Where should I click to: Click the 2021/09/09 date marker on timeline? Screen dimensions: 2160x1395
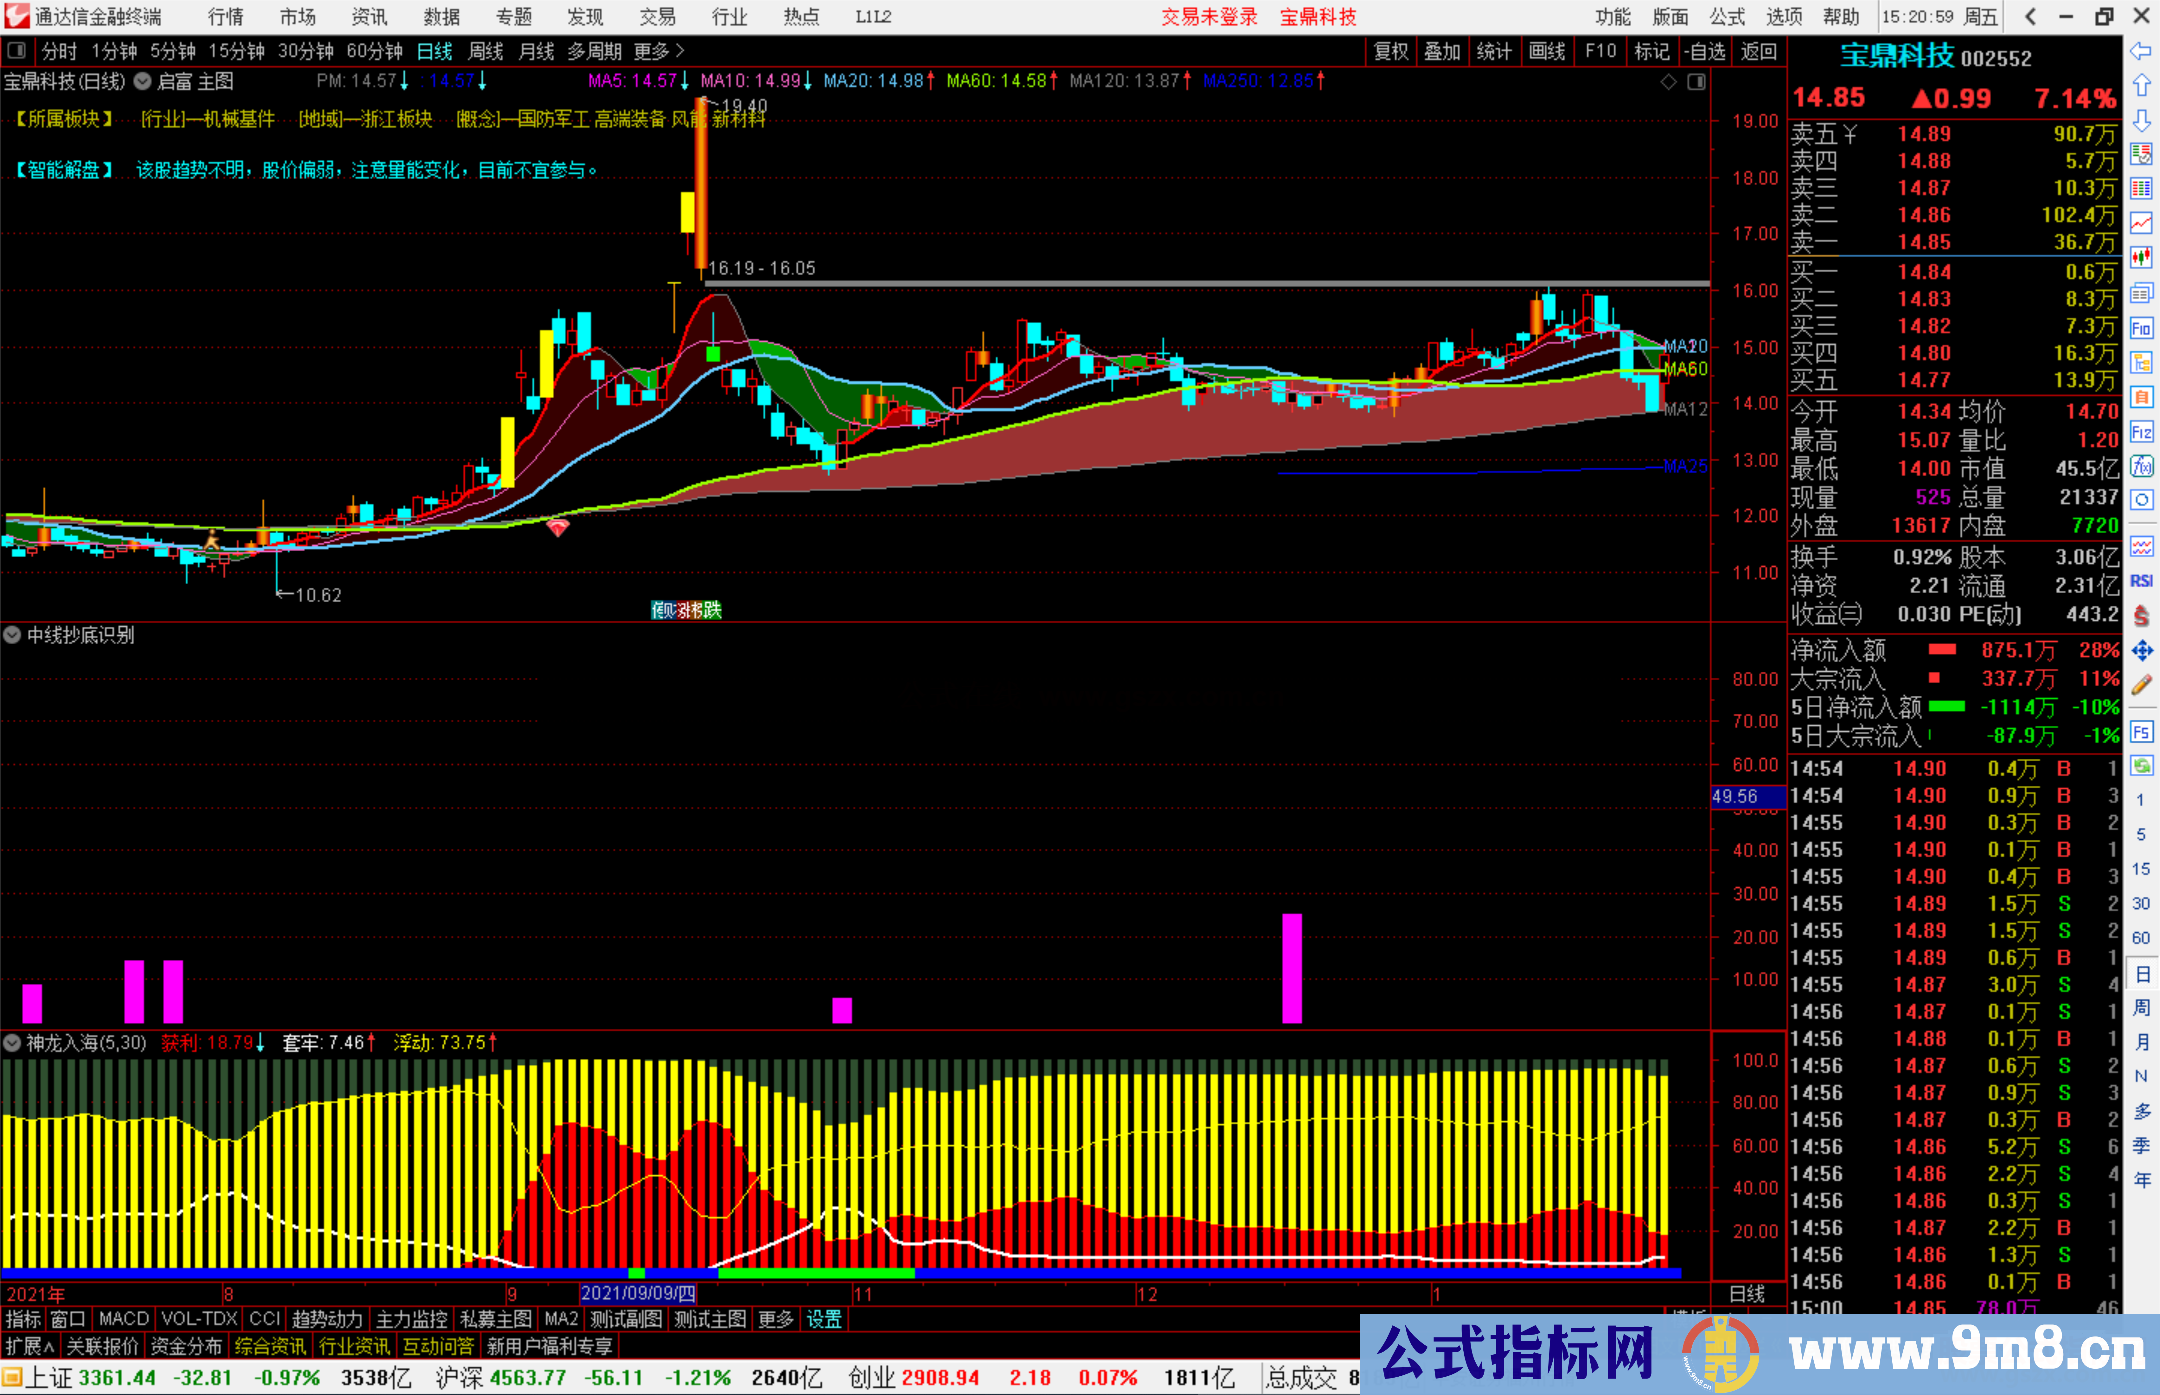click(638, 1293)
